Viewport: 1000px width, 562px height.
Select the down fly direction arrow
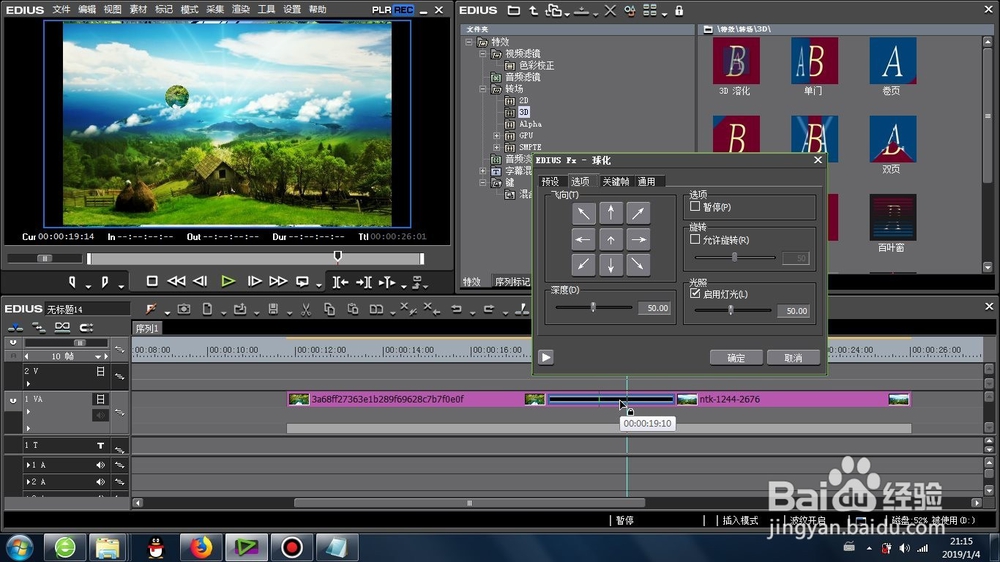tap(611, 265)
